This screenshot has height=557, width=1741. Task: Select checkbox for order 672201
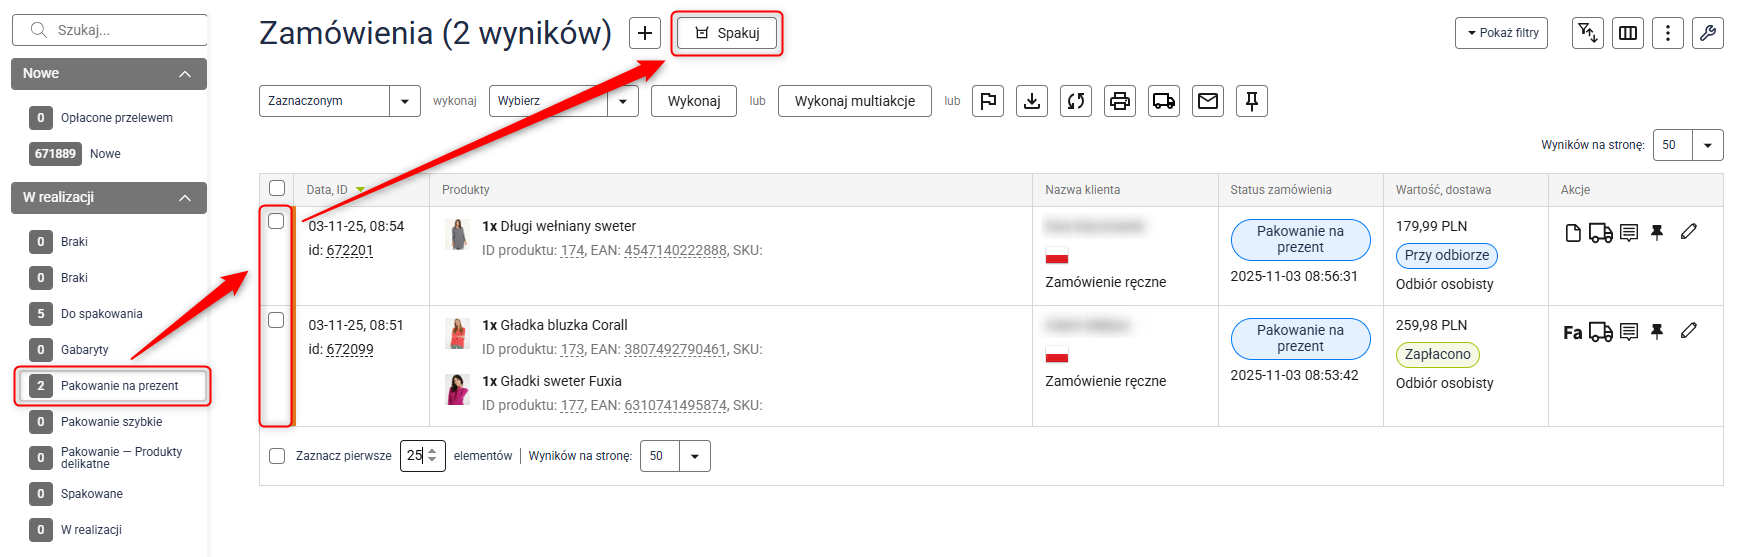(x=277, y=221)
